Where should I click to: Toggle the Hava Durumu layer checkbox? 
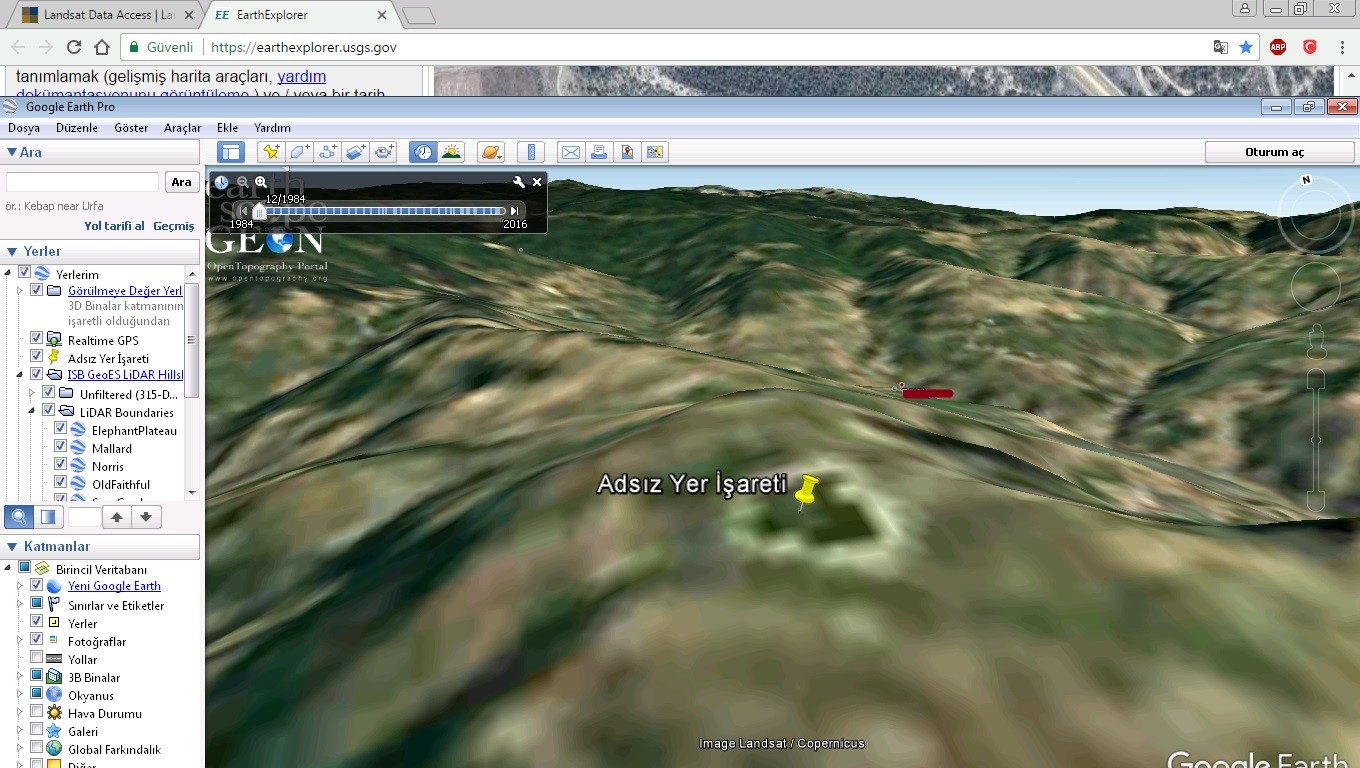point(37,713)
